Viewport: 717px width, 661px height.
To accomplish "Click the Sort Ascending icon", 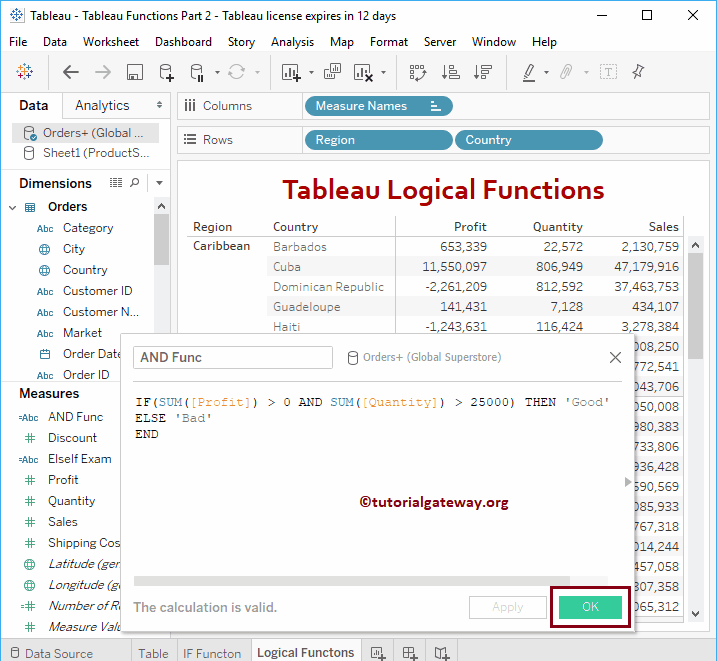I will tap(450, 72).
